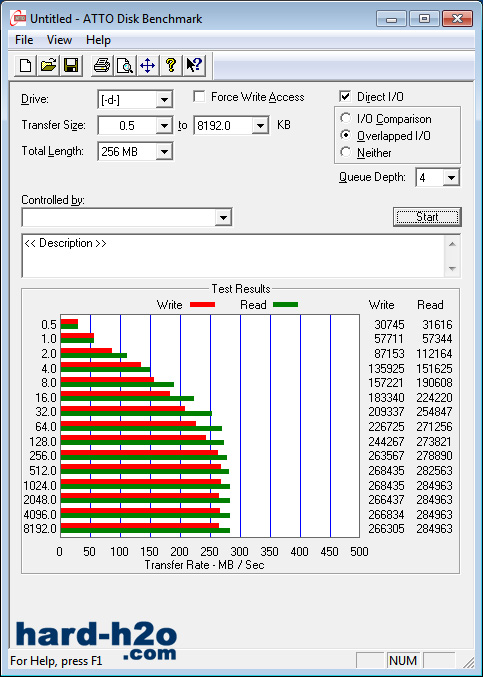Screen dimensions: 483x677
Task: Click the window resize grip corner
Action: [x=470, y=661]
